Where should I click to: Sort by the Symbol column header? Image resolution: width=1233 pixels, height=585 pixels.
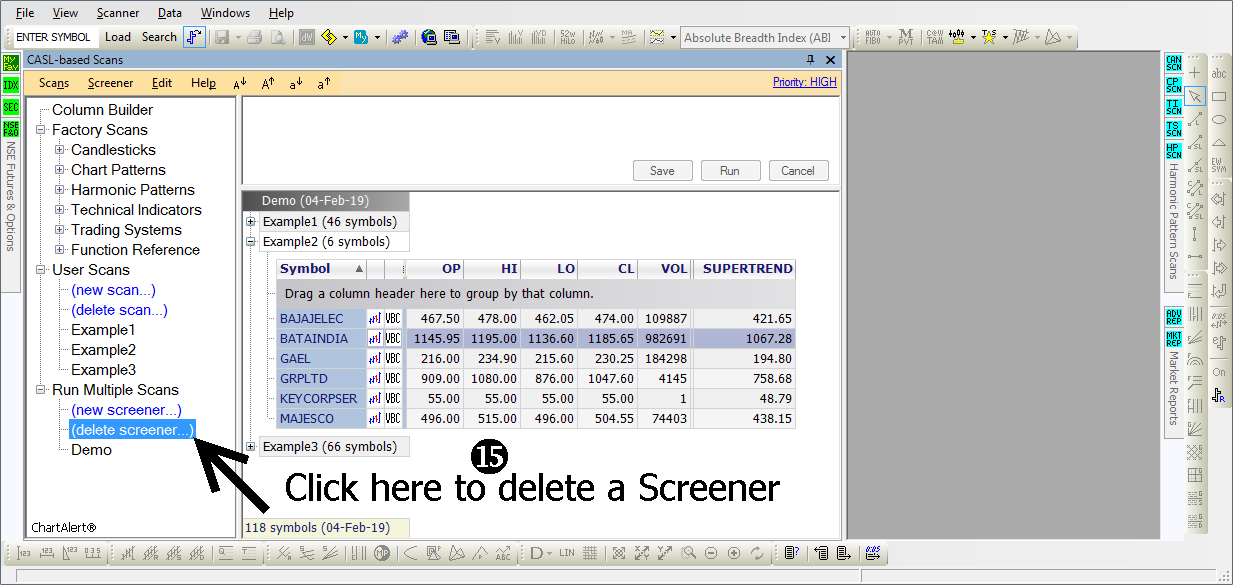(321, 269)
